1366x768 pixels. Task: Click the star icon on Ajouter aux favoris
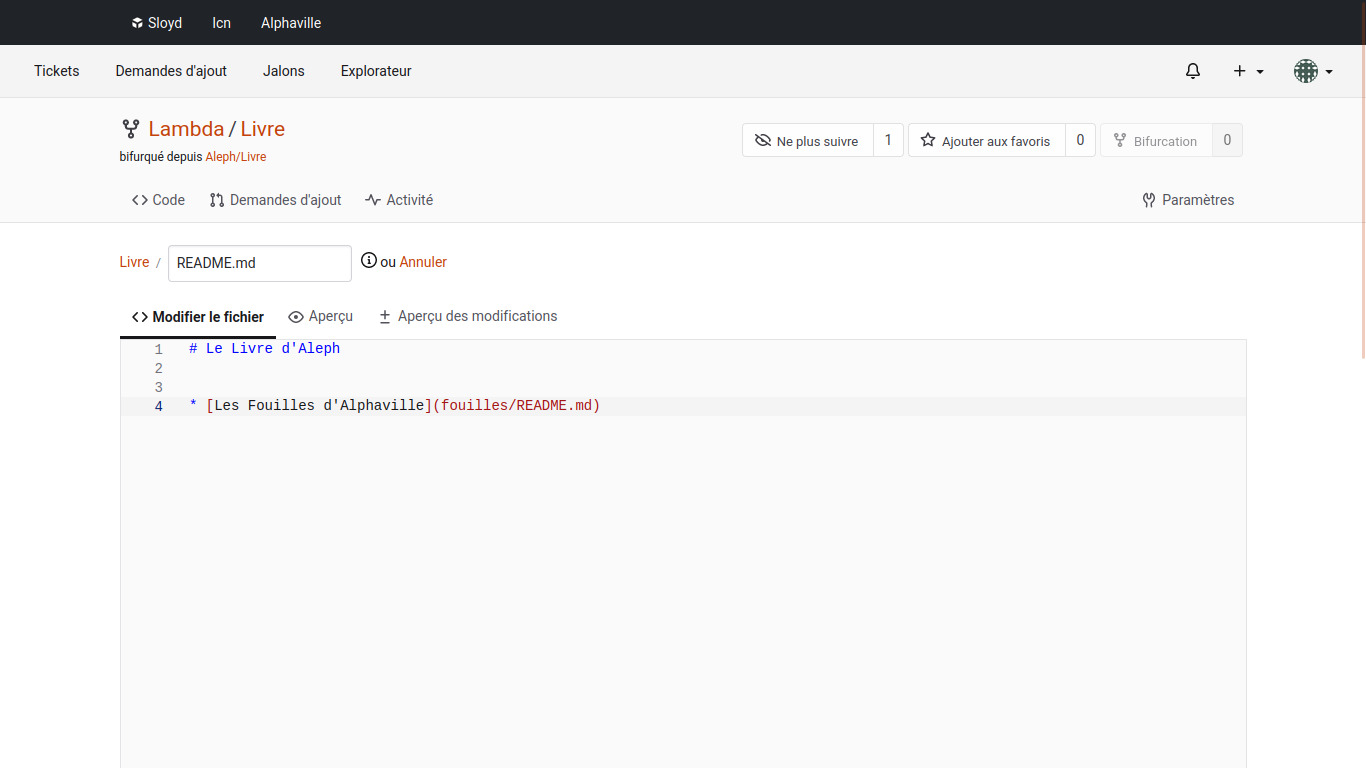click(x=928, y=140)
